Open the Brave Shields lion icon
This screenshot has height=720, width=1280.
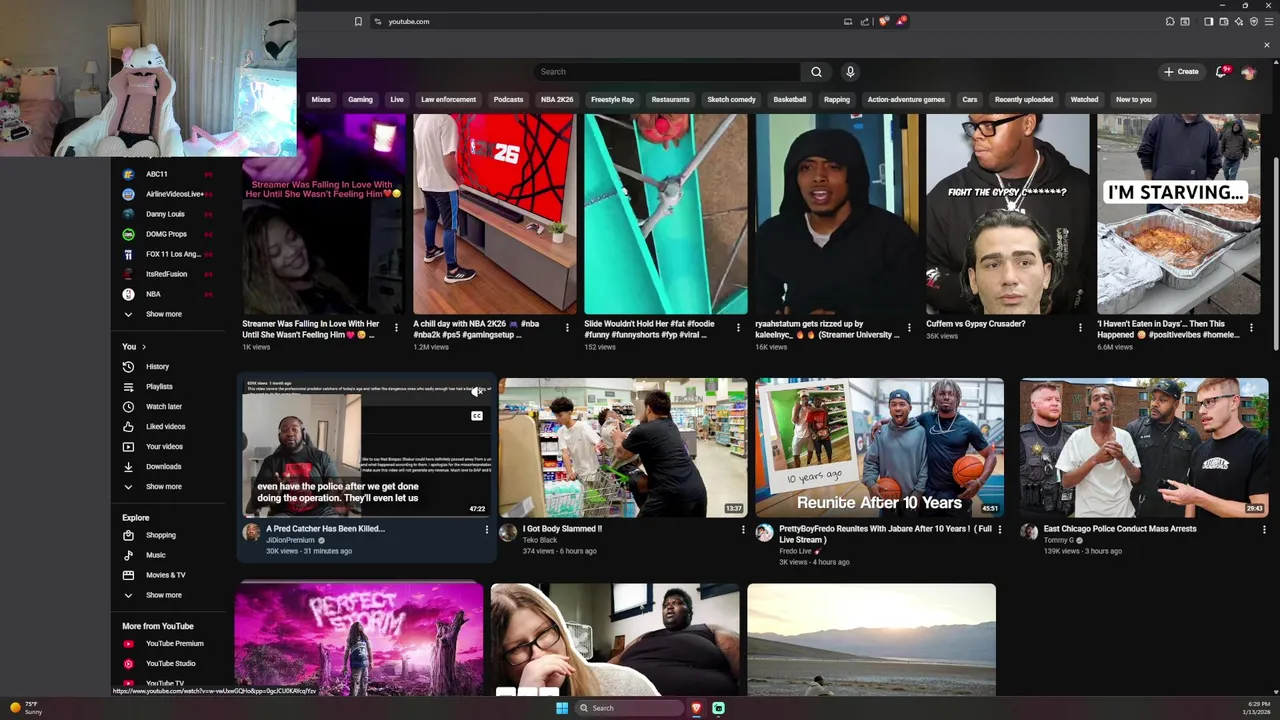click(x=883, y=21)
